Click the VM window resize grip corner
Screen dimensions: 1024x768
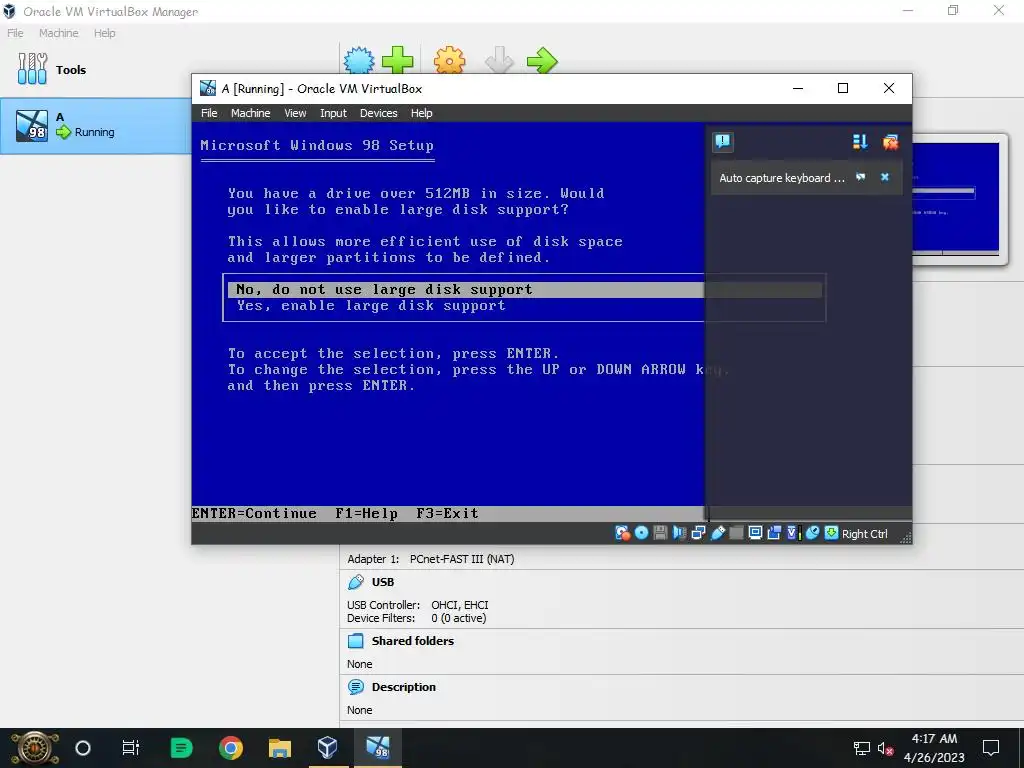(x=906, y=537)
